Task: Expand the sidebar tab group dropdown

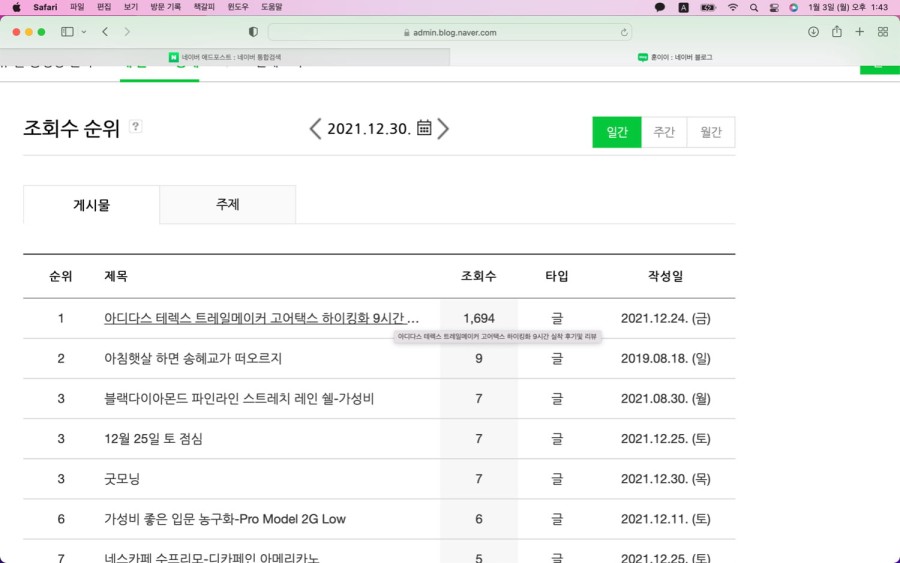Action: pos(84,32)
